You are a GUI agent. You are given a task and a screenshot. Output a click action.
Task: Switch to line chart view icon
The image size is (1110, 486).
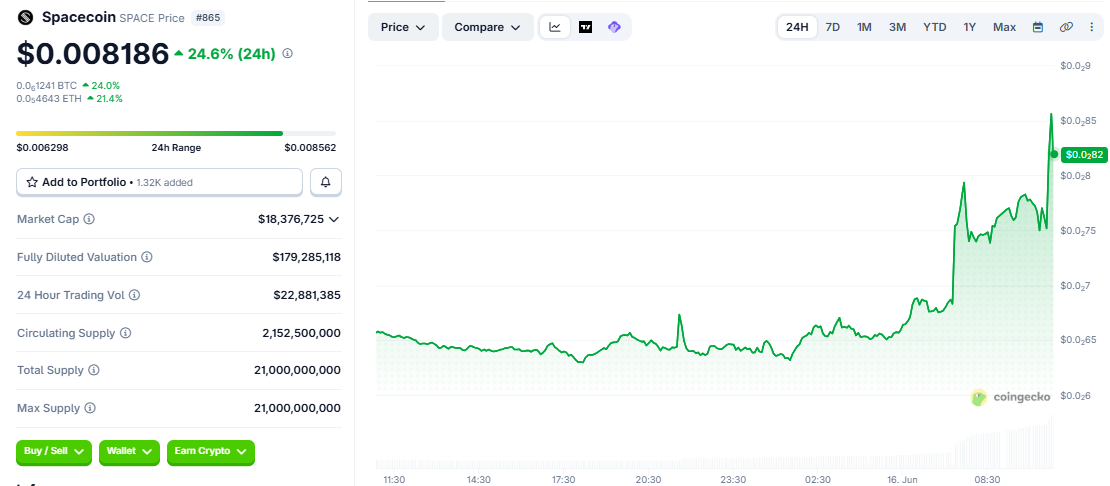[555, 27]
